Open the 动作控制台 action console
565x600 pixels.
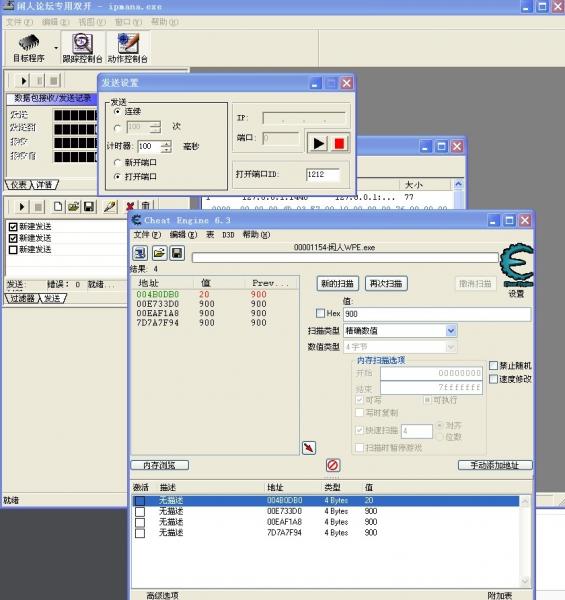click(x=127, y=48)
